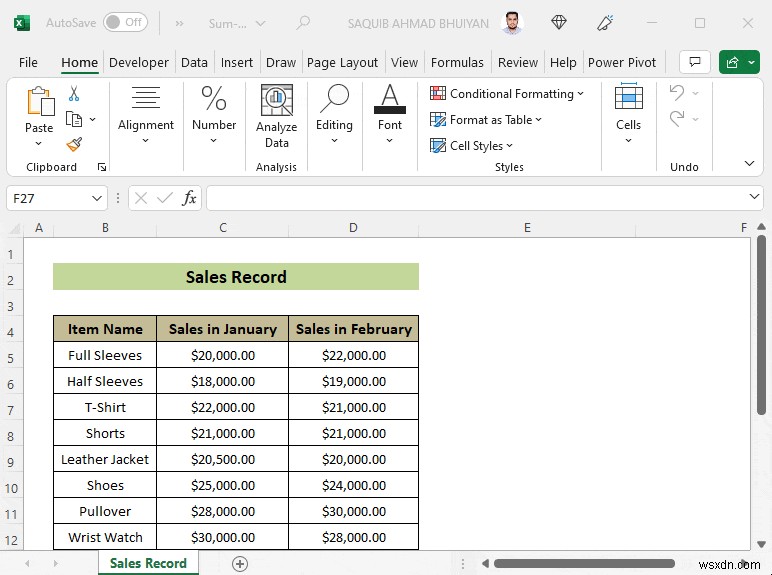Open the Clipboard dialog launcher

click(x=102, y=167)
